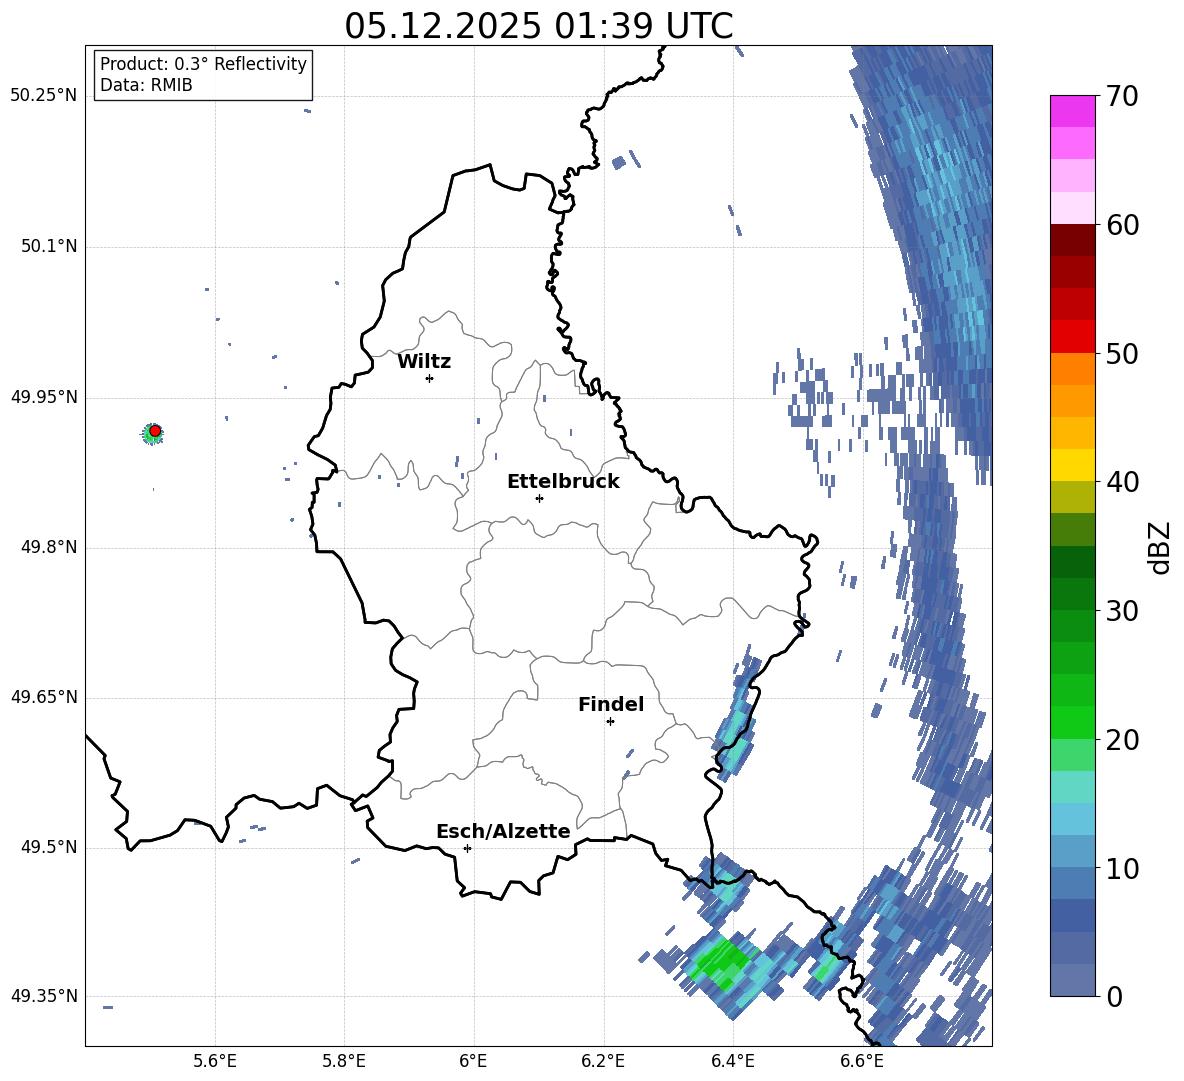Viewport: 1184px width, 1081px height.
Task: Click the Wiltz town label
Action: (424, 362)
